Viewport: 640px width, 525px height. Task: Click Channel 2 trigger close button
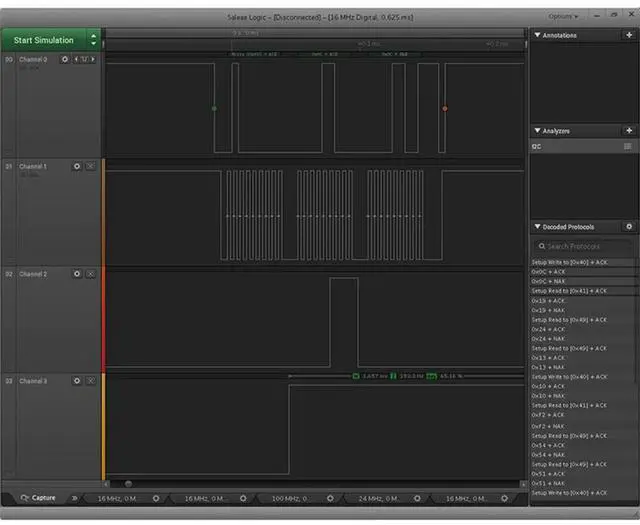[x=90, y=273]
